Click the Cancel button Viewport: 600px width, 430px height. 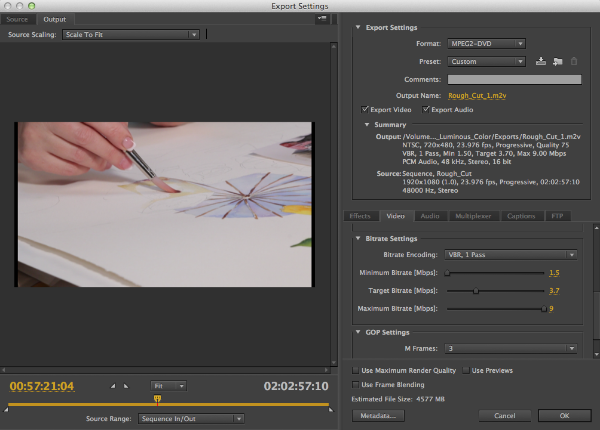(505, 416)
